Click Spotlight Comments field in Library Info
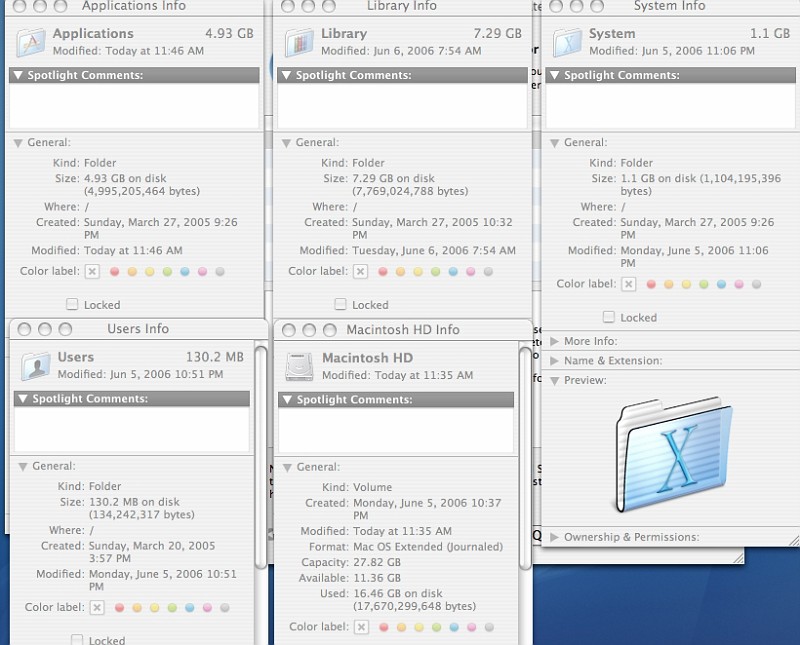The height and width of the screenshot is (645, 800). [x=403, y=106]
